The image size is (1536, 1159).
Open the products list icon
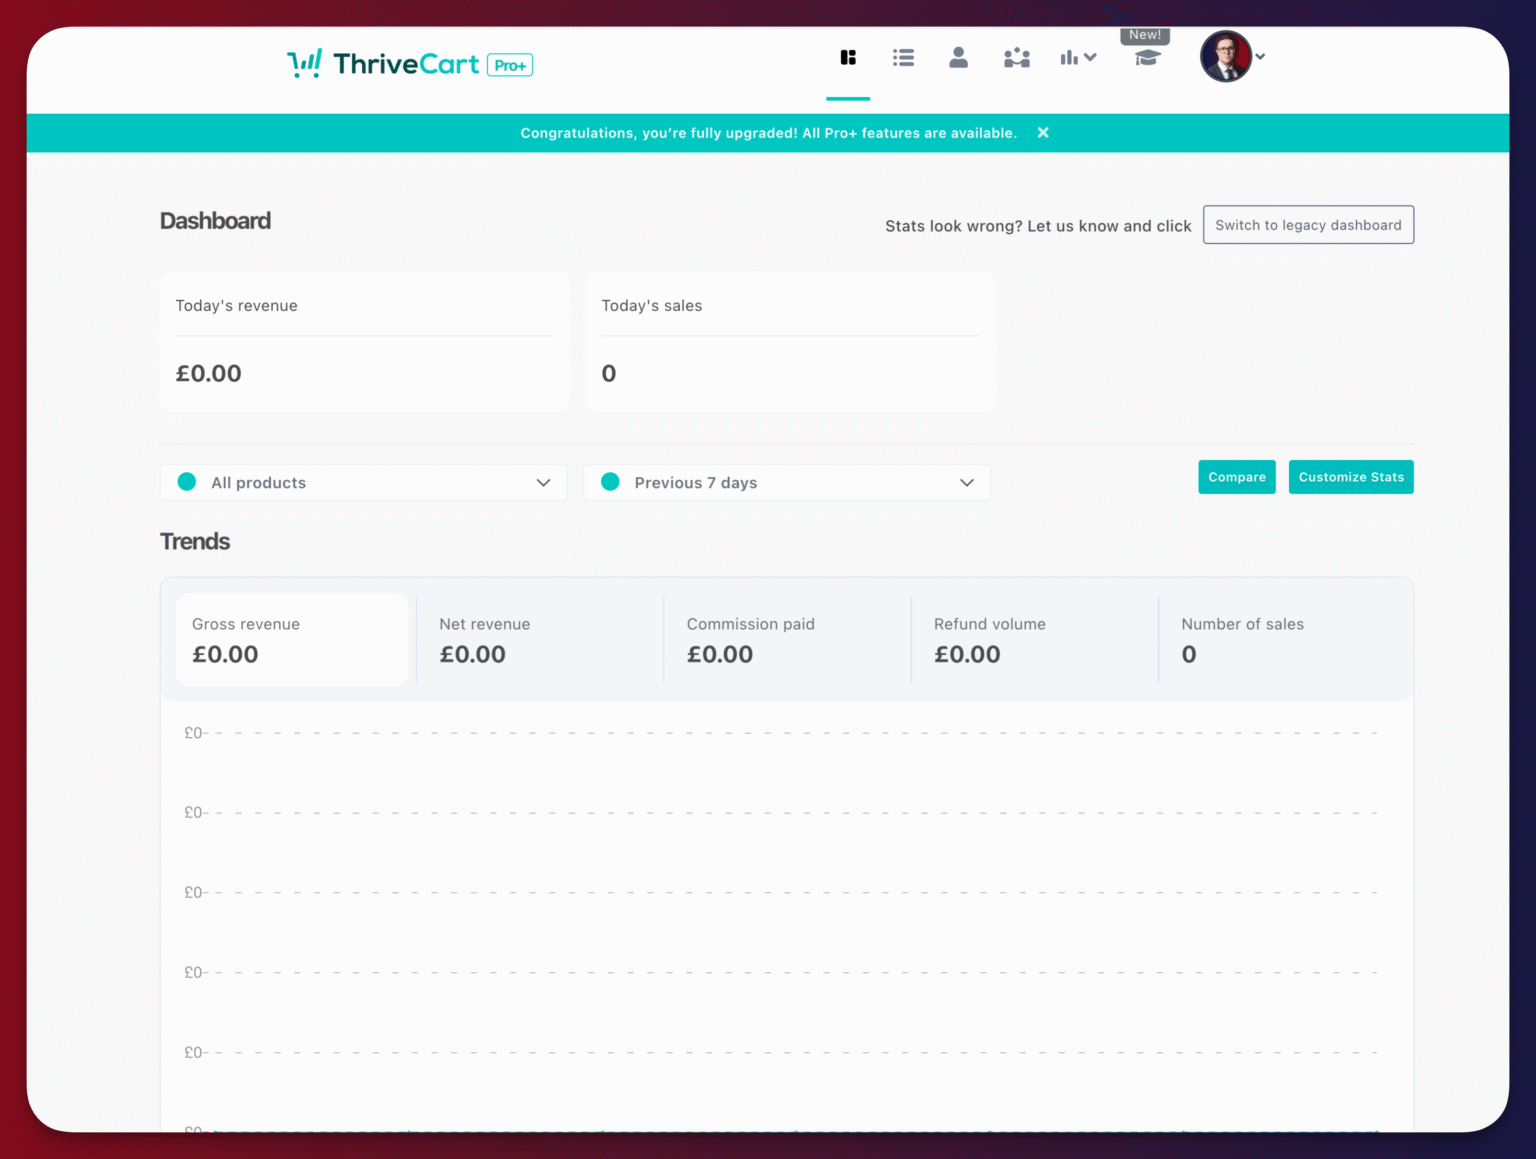click(903, 57)
